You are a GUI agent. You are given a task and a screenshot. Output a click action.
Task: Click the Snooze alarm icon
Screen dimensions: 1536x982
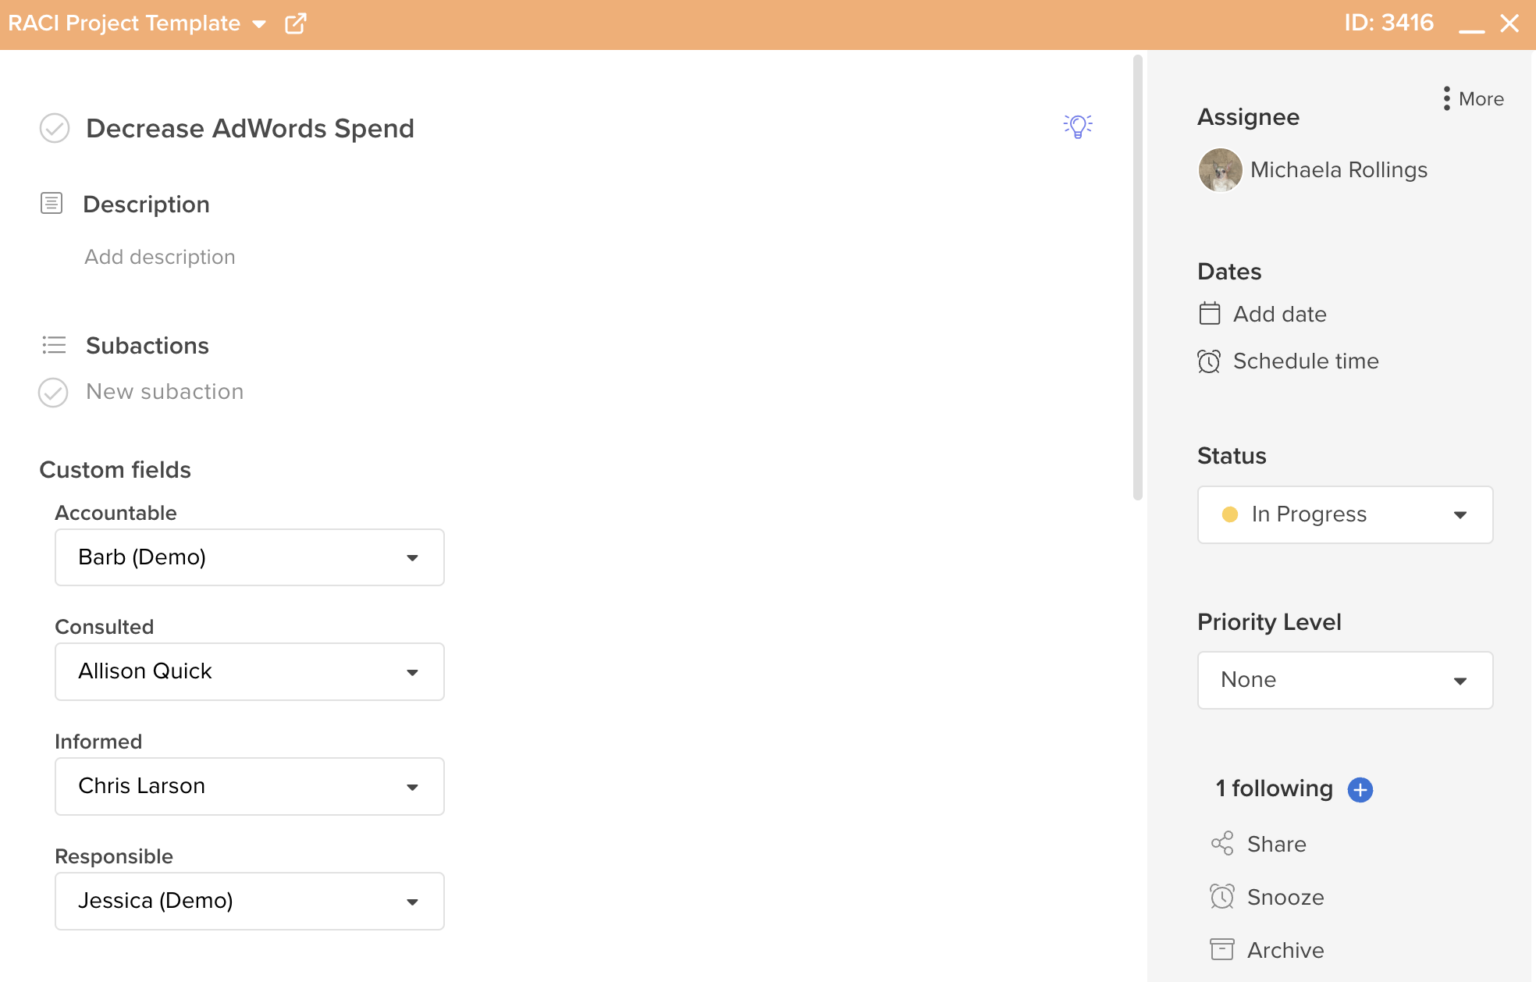point(1221,897)
